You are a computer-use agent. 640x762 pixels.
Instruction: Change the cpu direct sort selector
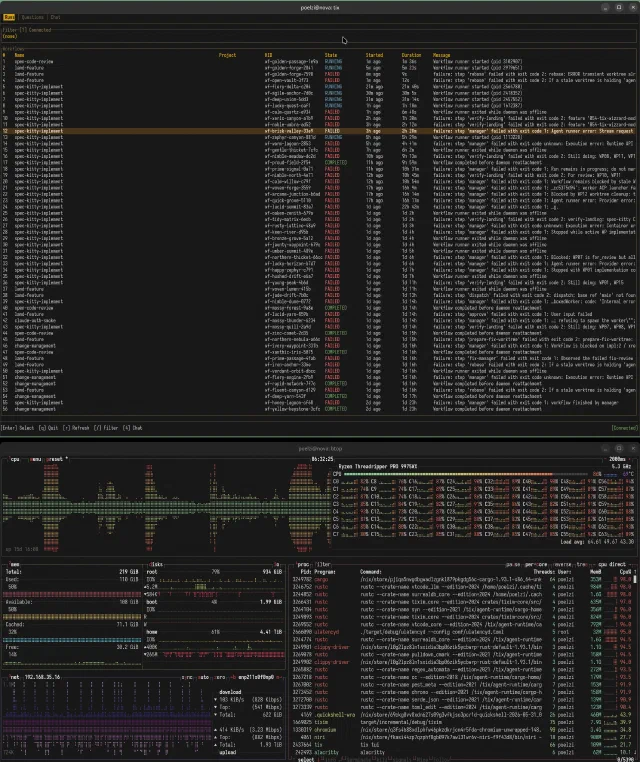(611, 565)
